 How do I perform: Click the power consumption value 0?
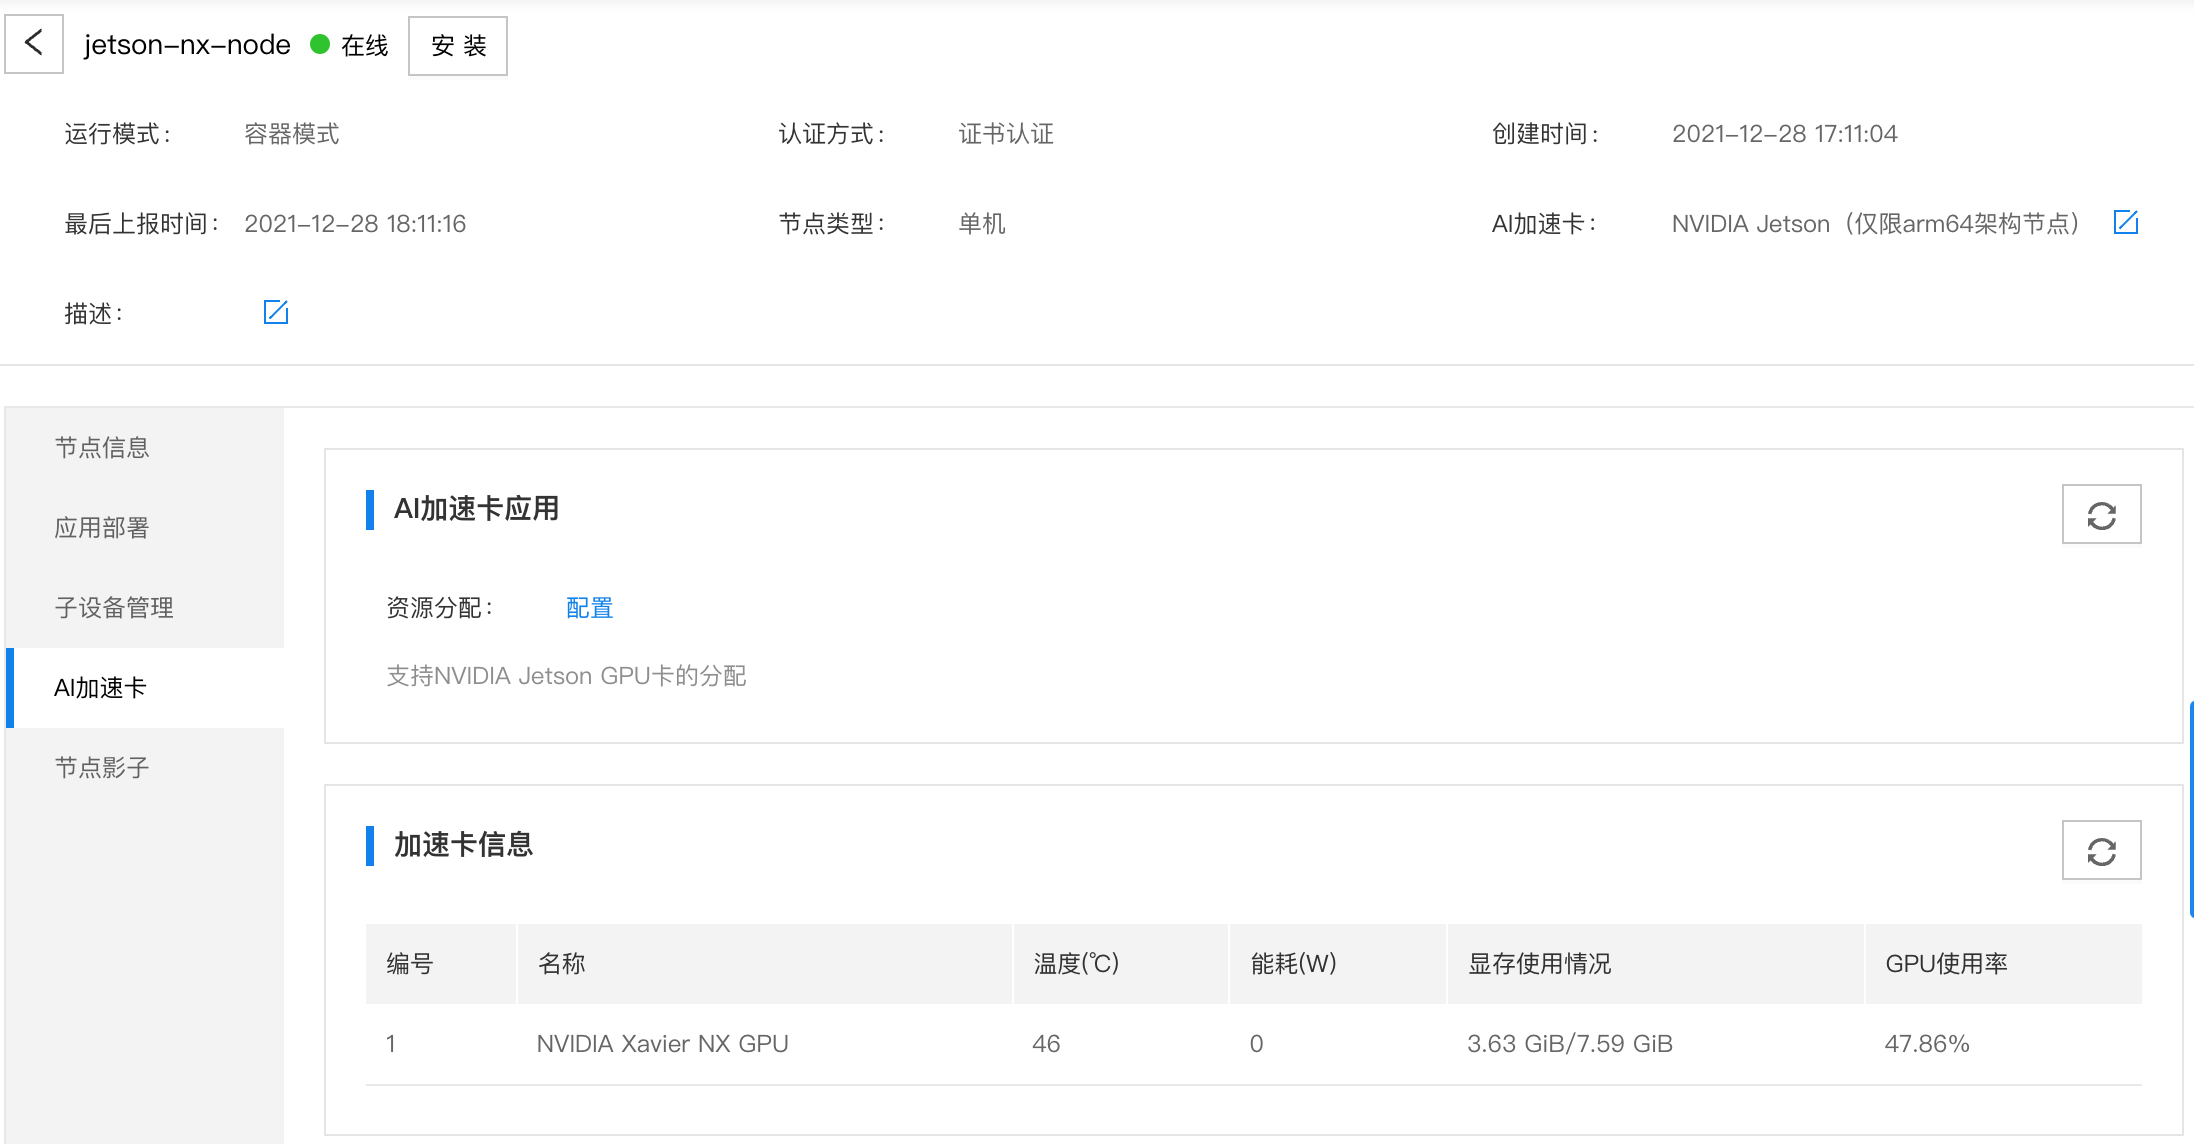[1257, 1044]
